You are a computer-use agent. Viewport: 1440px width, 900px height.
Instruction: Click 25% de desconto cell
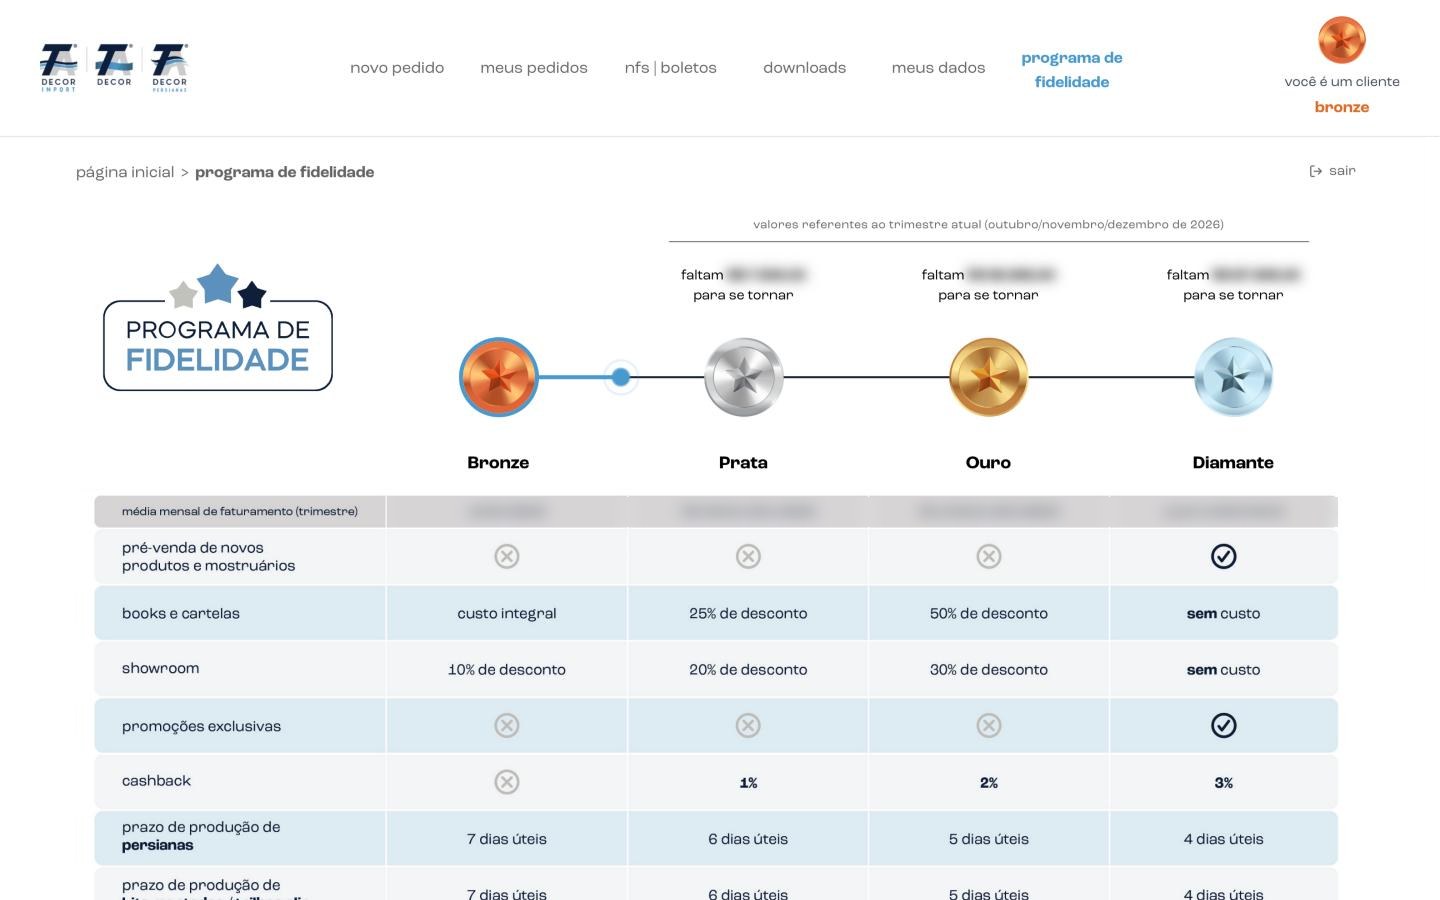748,613
